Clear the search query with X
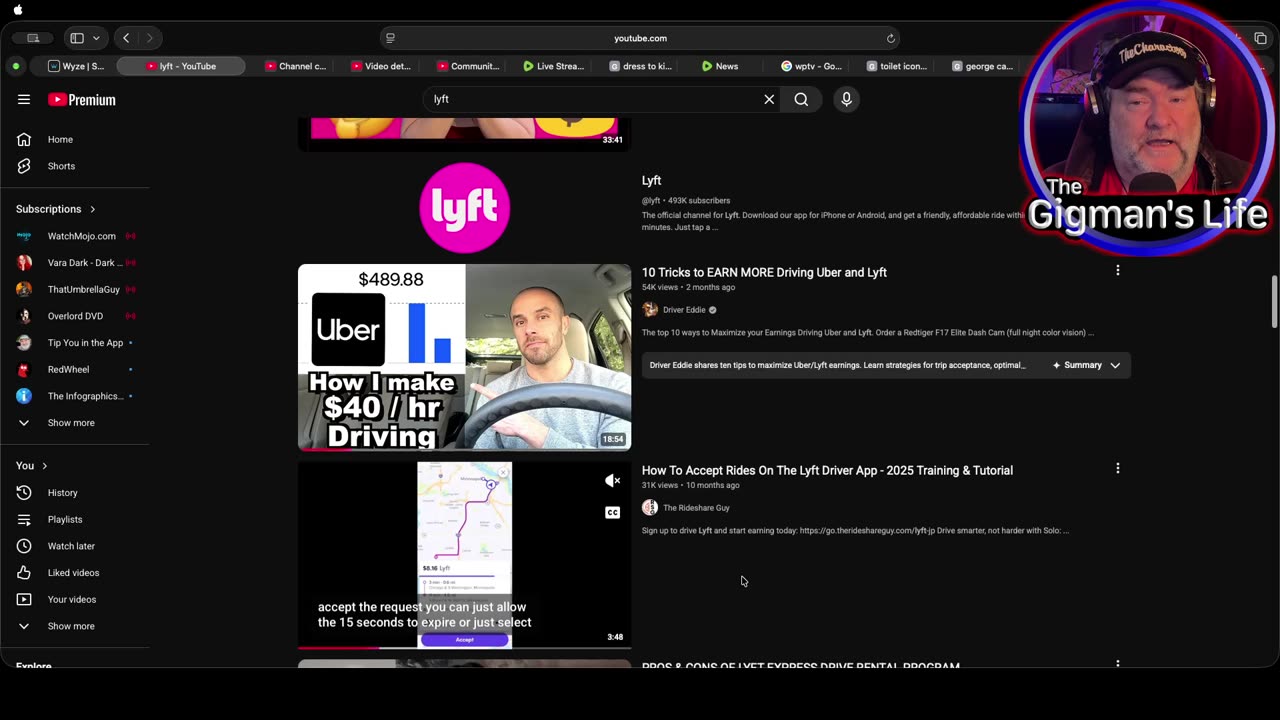 [x=769, y=99]
